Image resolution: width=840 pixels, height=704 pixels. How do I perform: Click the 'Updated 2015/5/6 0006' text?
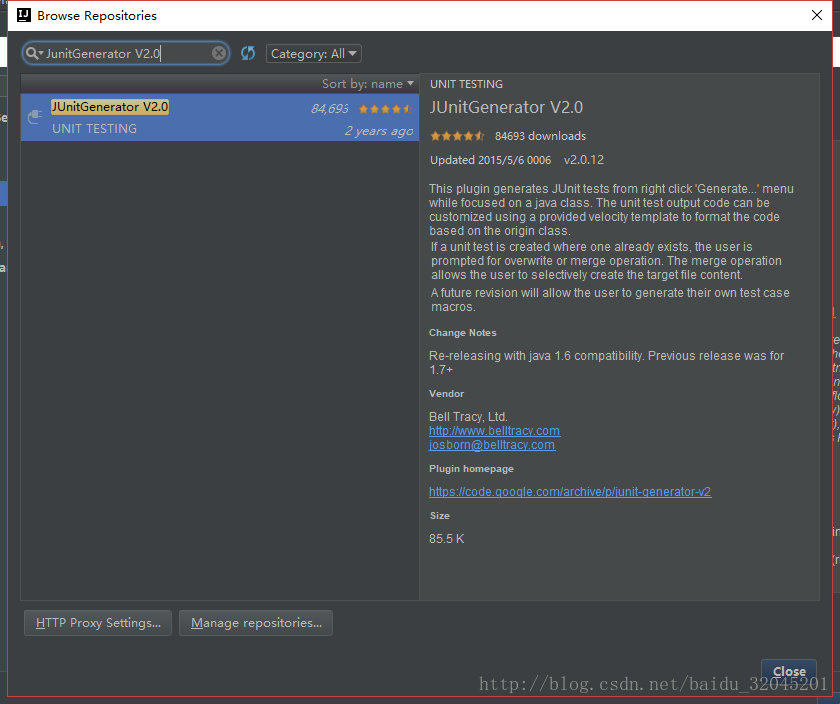tap(490, 160)
